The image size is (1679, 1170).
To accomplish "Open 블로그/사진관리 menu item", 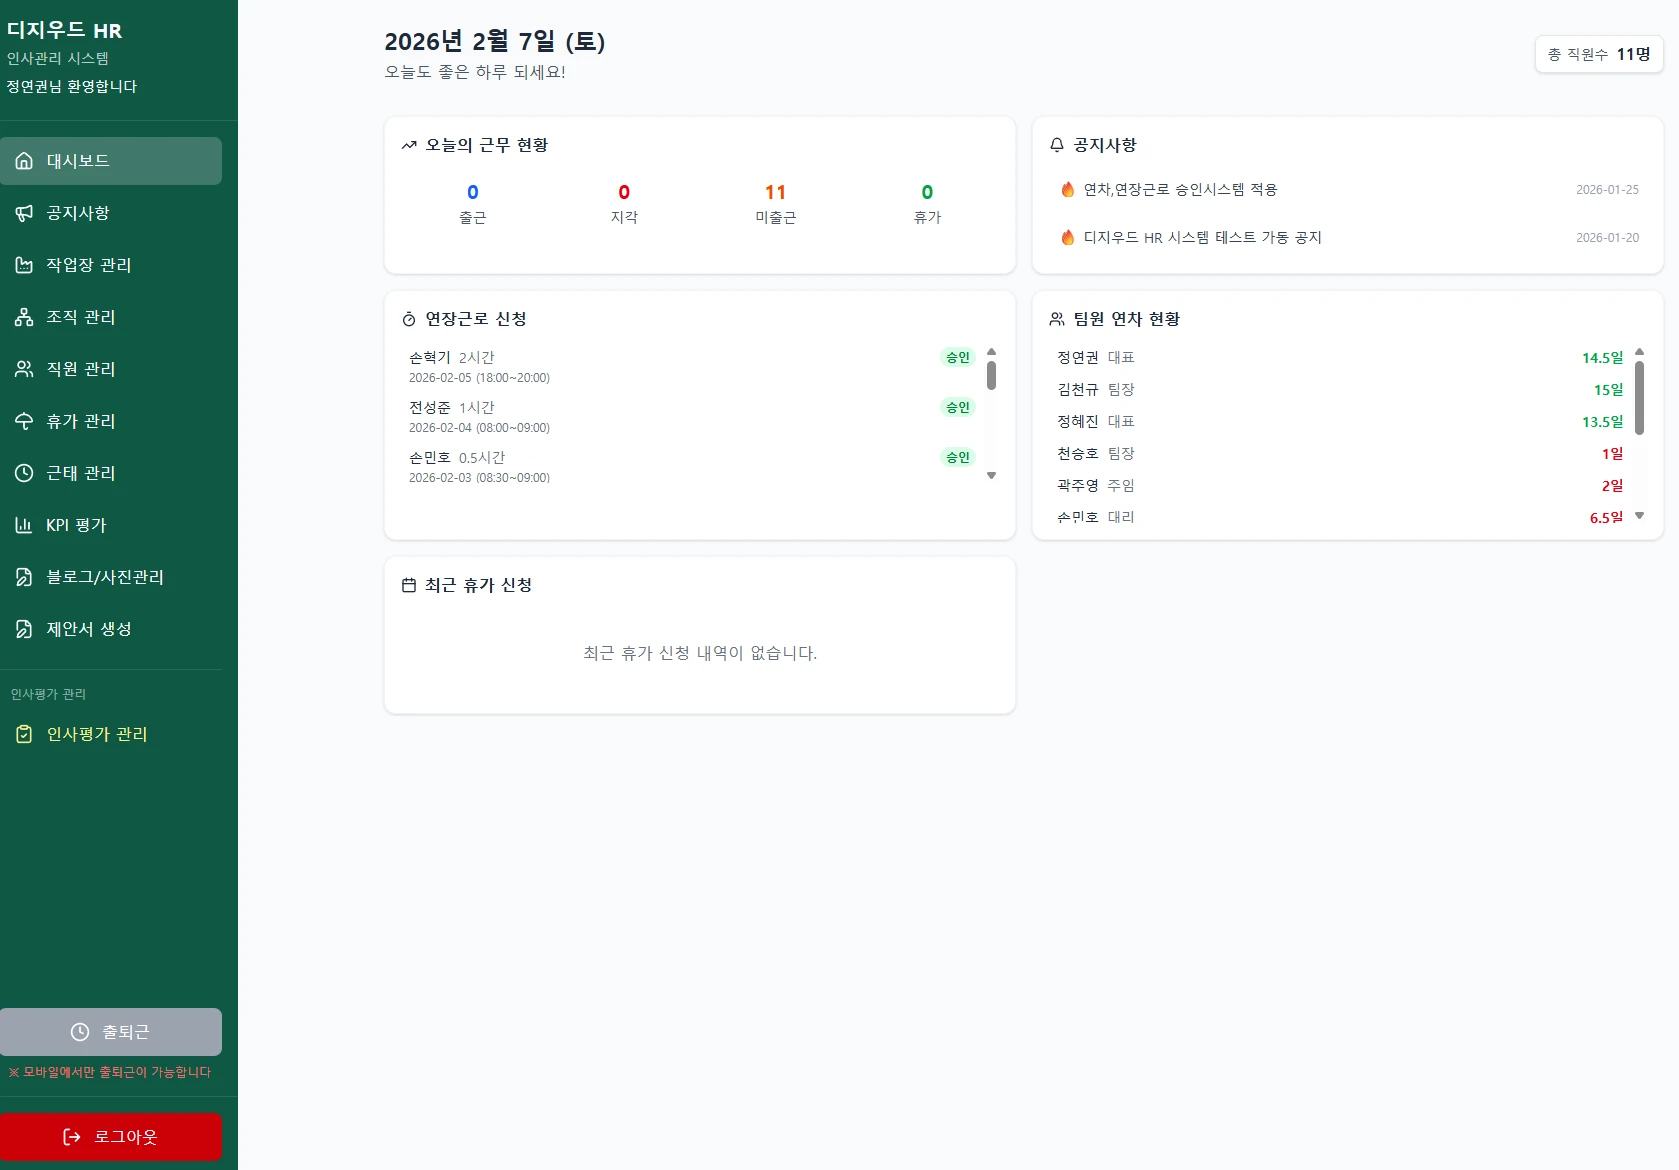I will tap(111, 577).
